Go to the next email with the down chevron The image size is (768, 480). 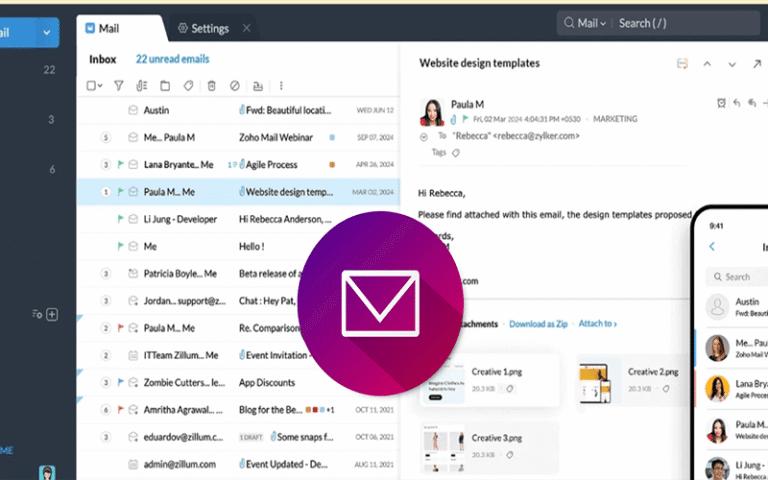(x=732, y=64)
